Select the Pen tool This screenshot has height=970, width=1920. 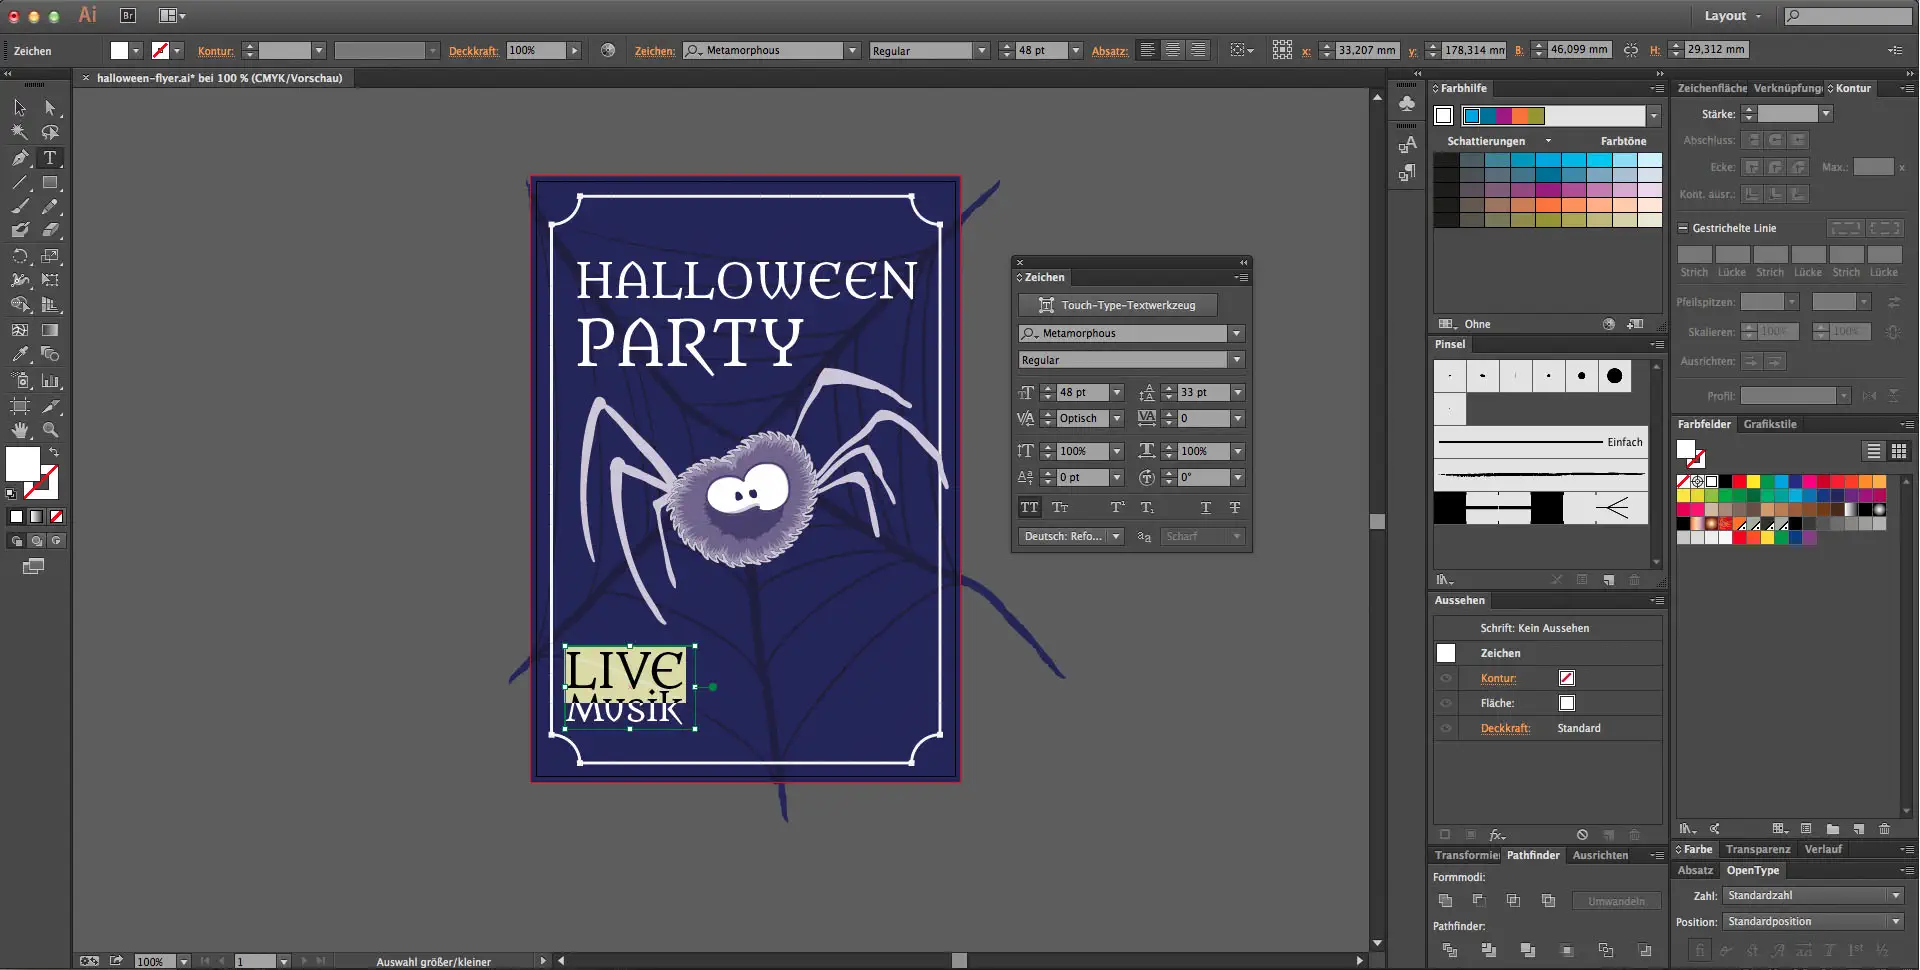[19, 157]
